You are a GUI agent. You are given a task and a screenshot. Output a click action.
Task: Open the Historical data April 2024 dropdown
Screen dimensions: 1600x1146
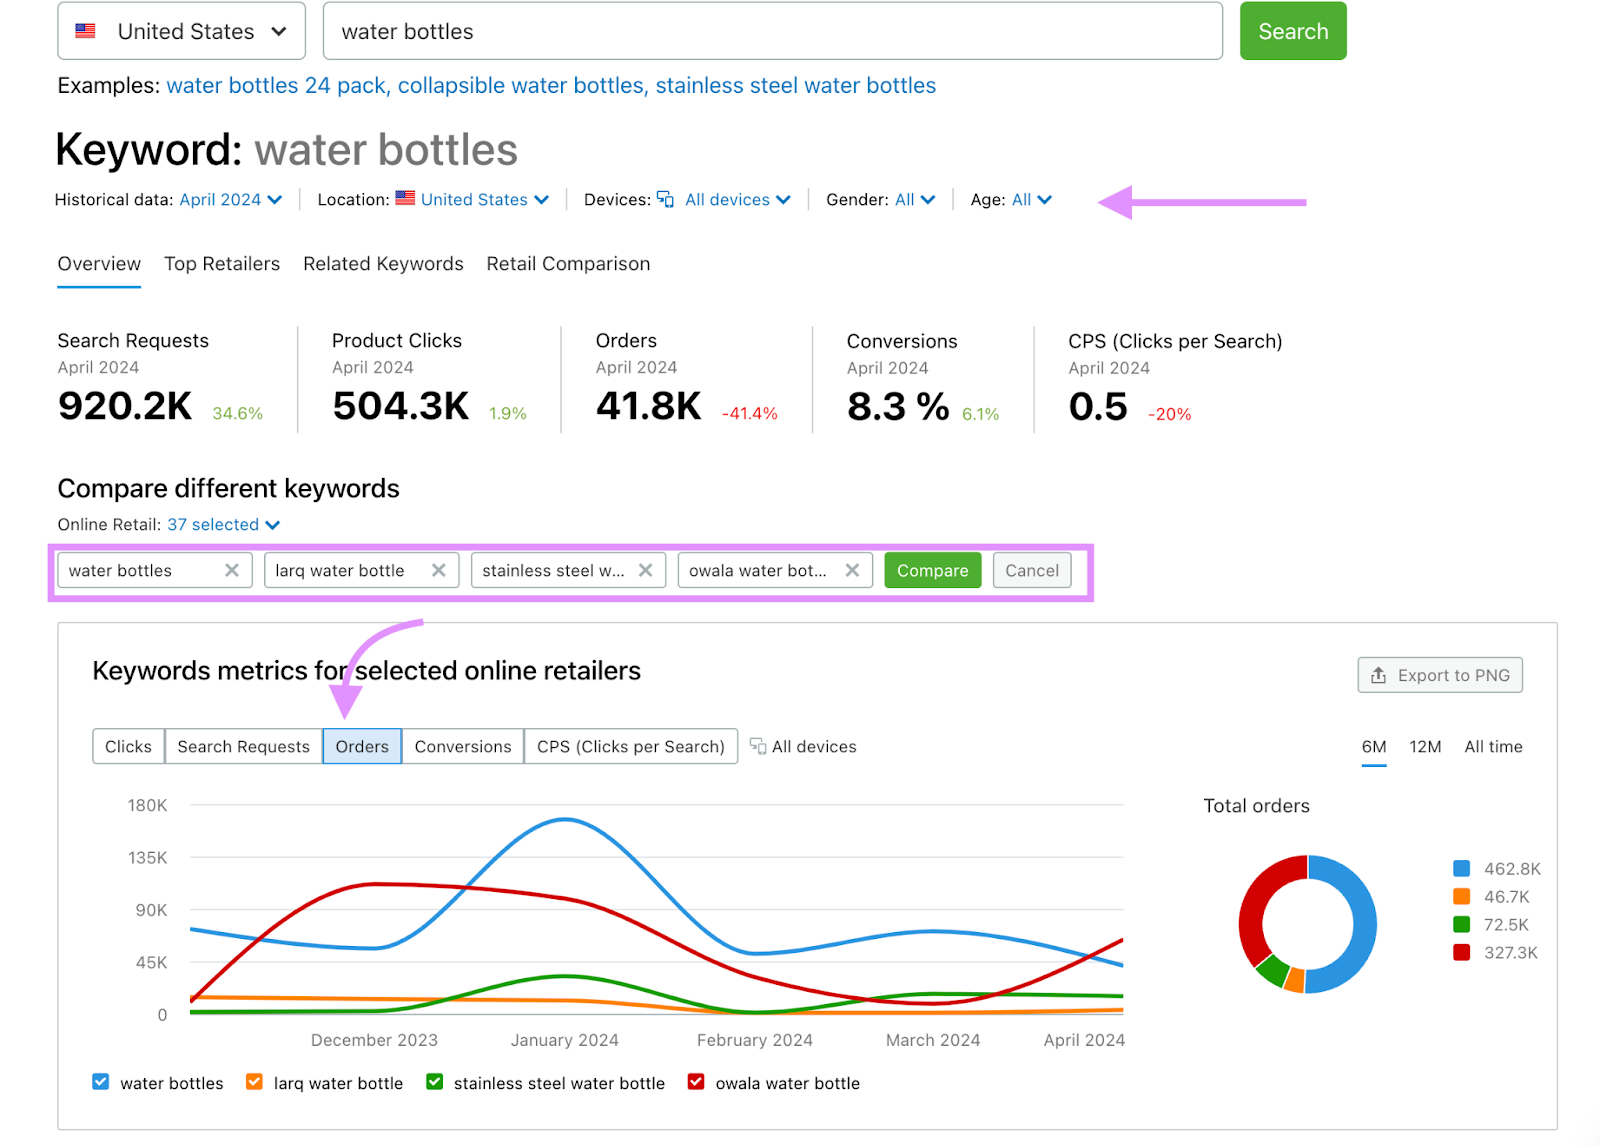[x=230, y=200]
